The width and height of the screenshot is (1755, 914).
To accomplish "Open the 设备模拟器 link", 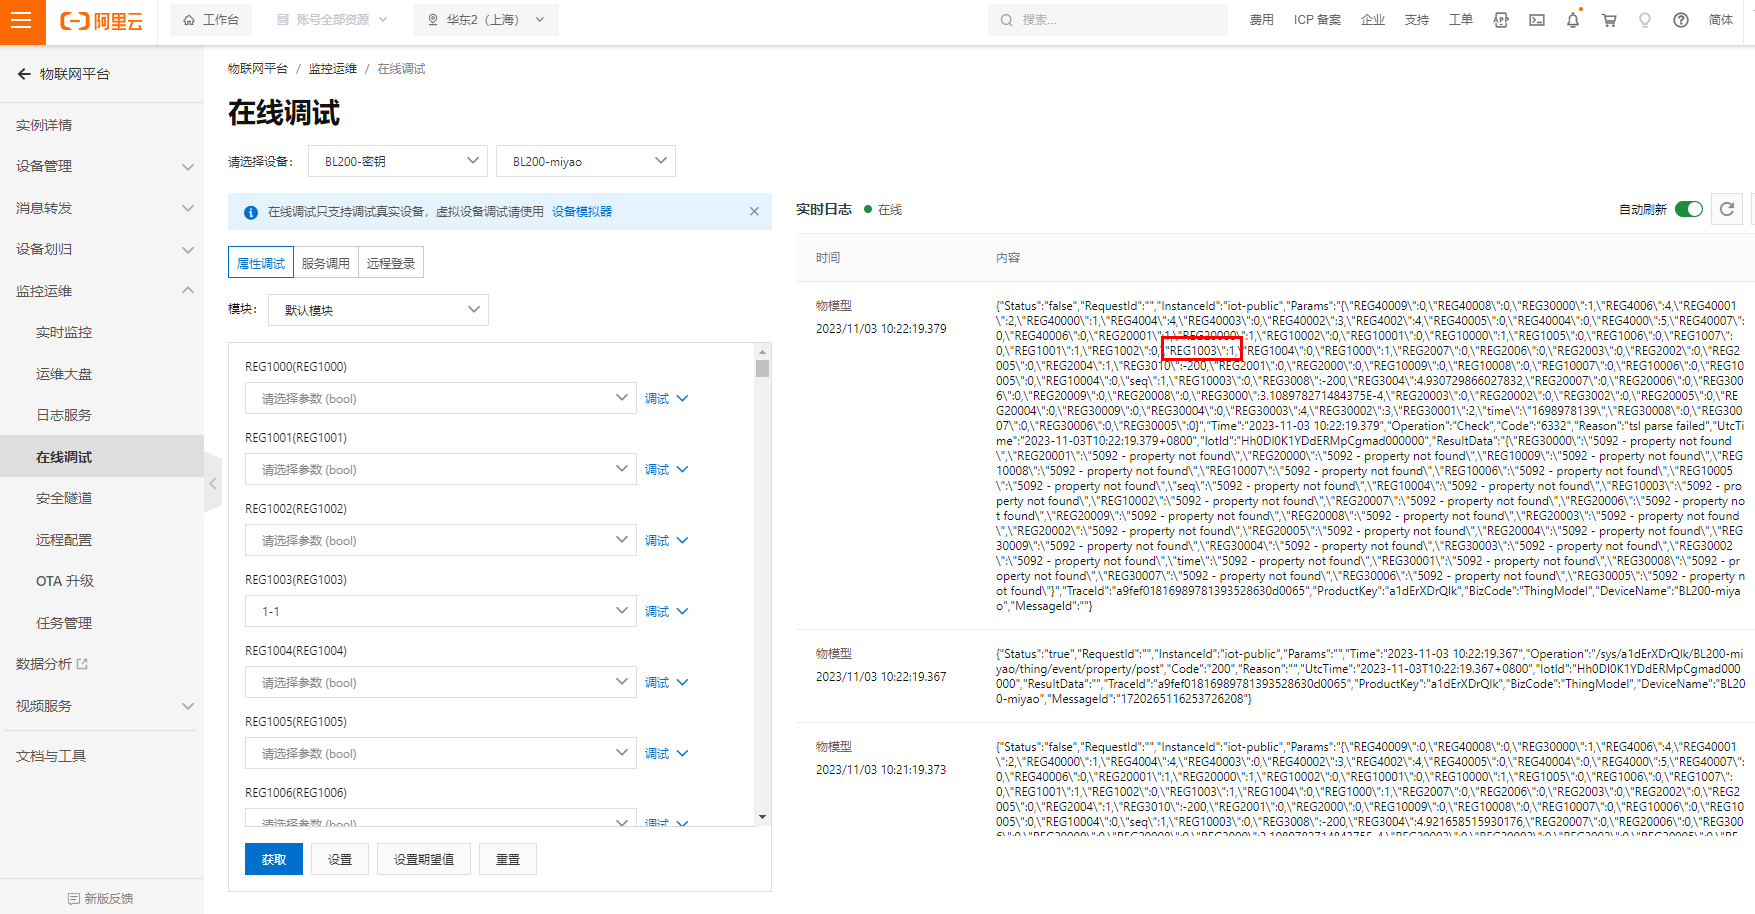I will (x=582, y=211).
